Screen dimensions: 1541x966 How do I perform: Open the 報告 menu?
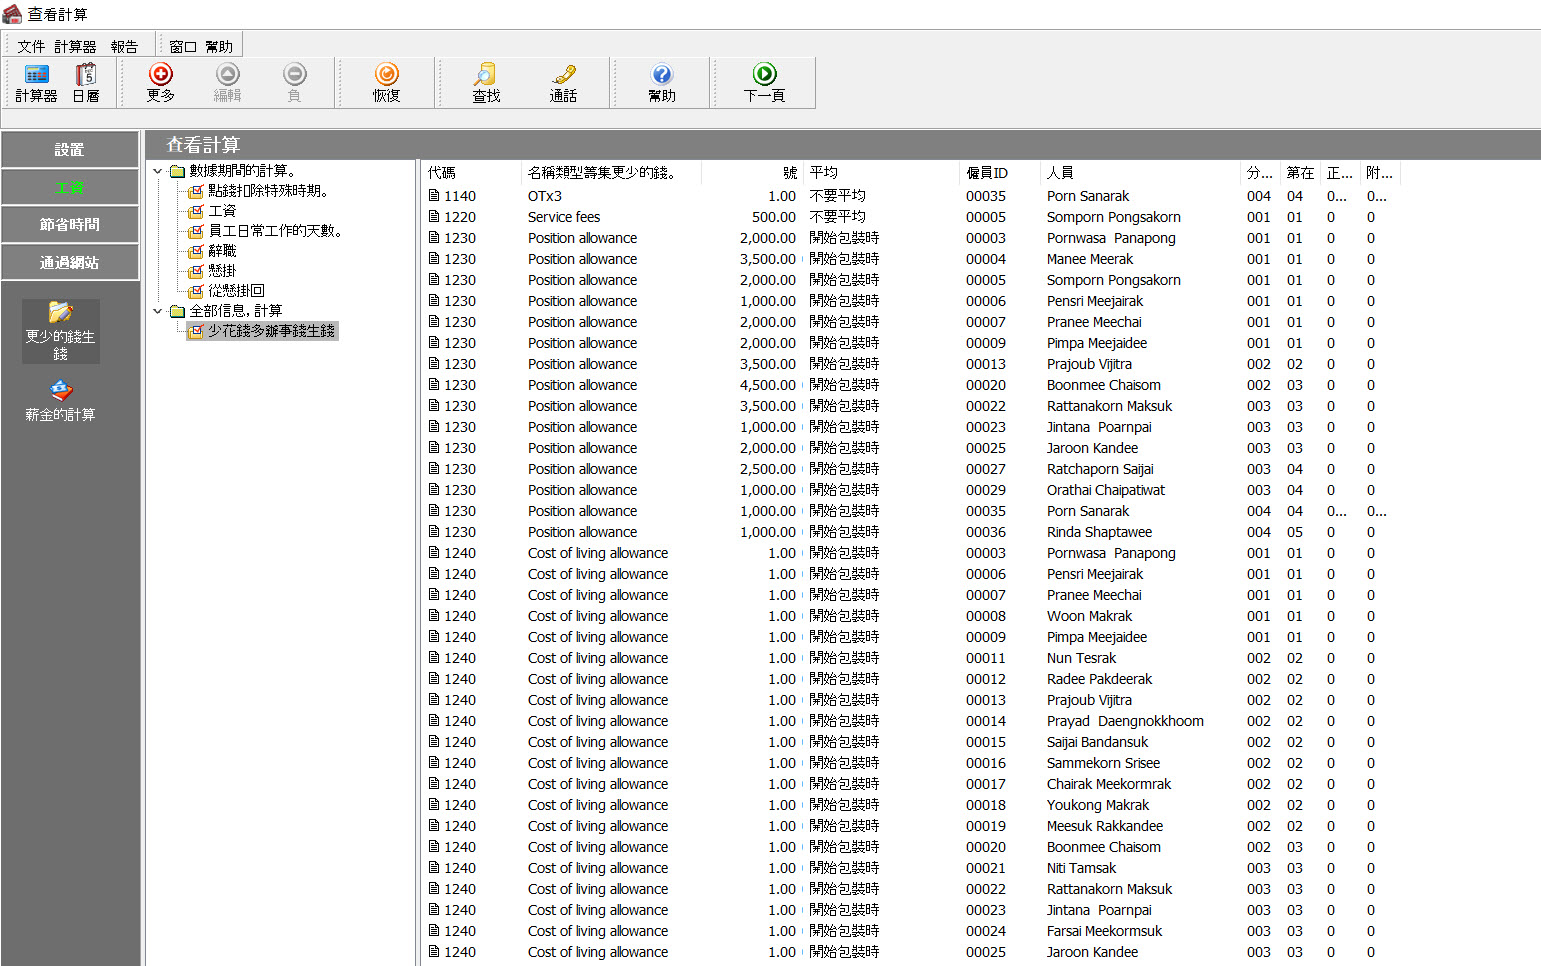pyautogui.click(x=124, y=46)
